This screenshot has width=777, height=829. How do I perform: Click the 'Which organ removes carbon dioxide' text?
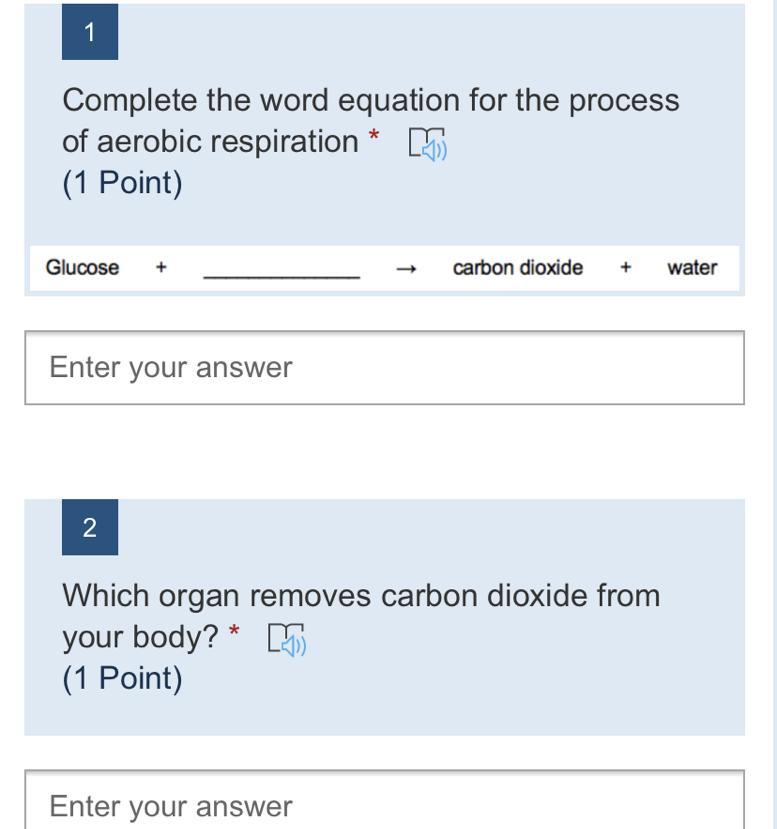pos(361,596)
